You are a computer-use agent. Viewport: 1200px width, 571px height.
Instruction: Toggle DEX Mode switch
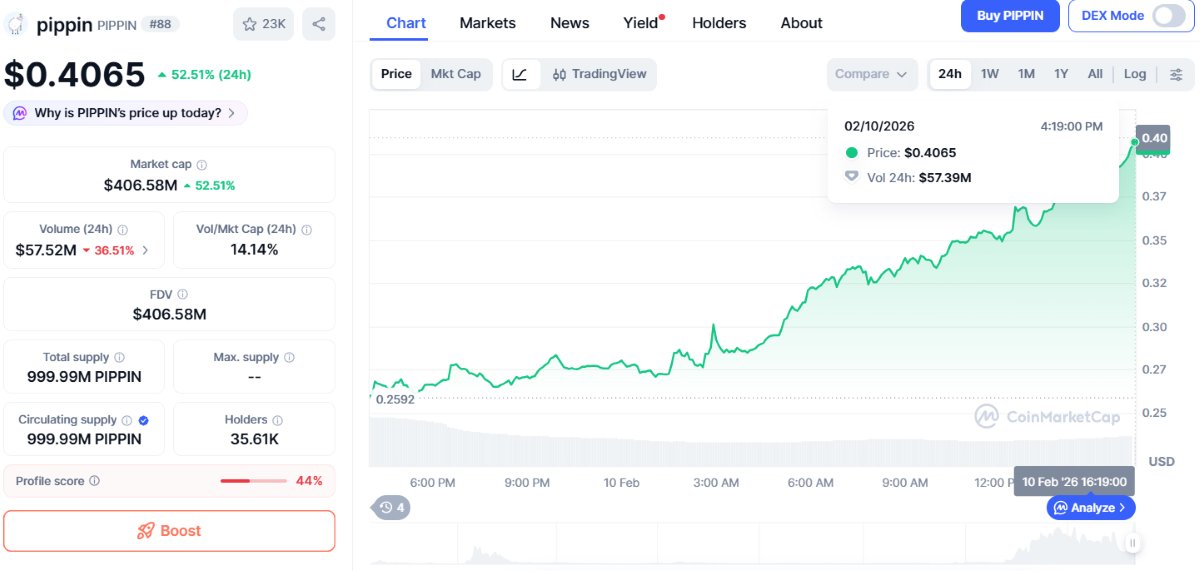1168,15
